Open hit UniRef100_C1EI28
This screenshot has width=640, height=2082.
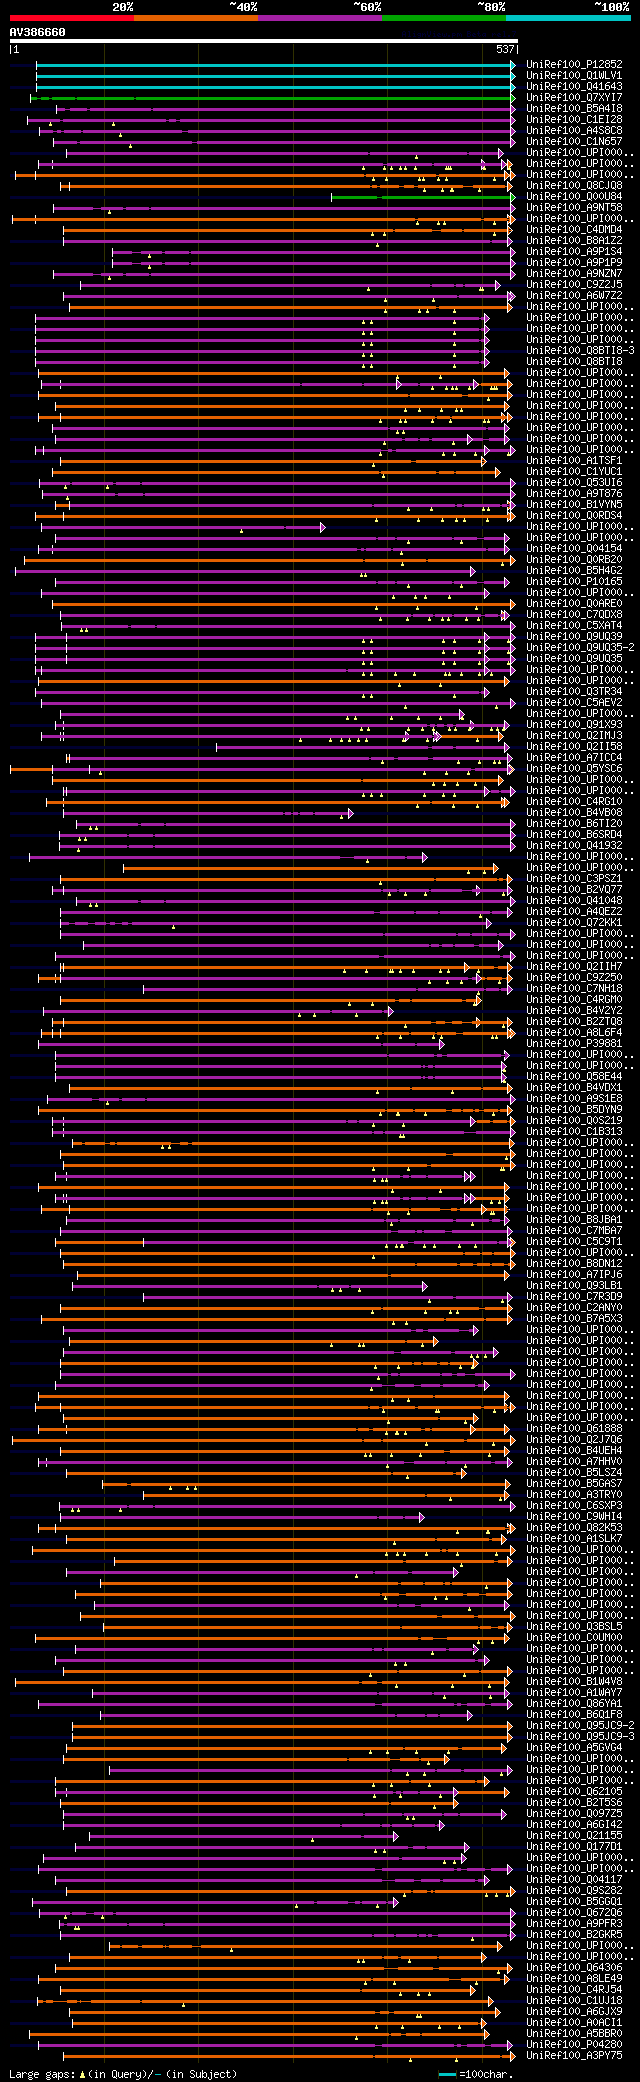click(x=574, y=119)
